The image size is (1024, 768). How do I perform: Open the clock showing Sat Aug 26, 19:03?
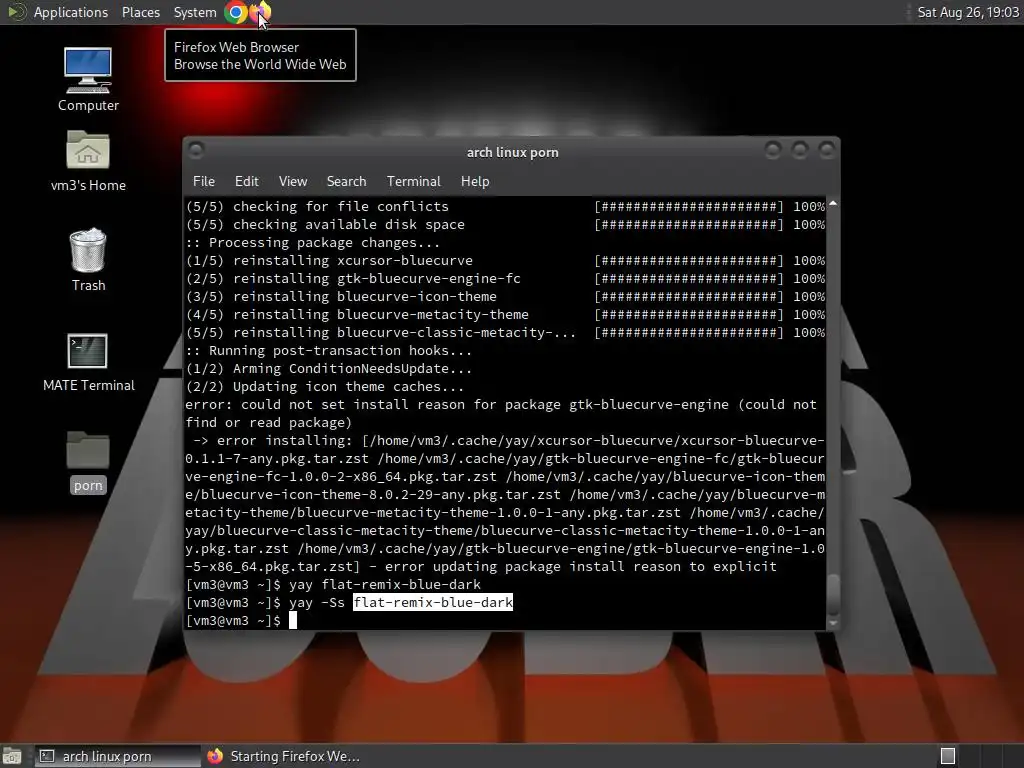[x=968, y=12]
